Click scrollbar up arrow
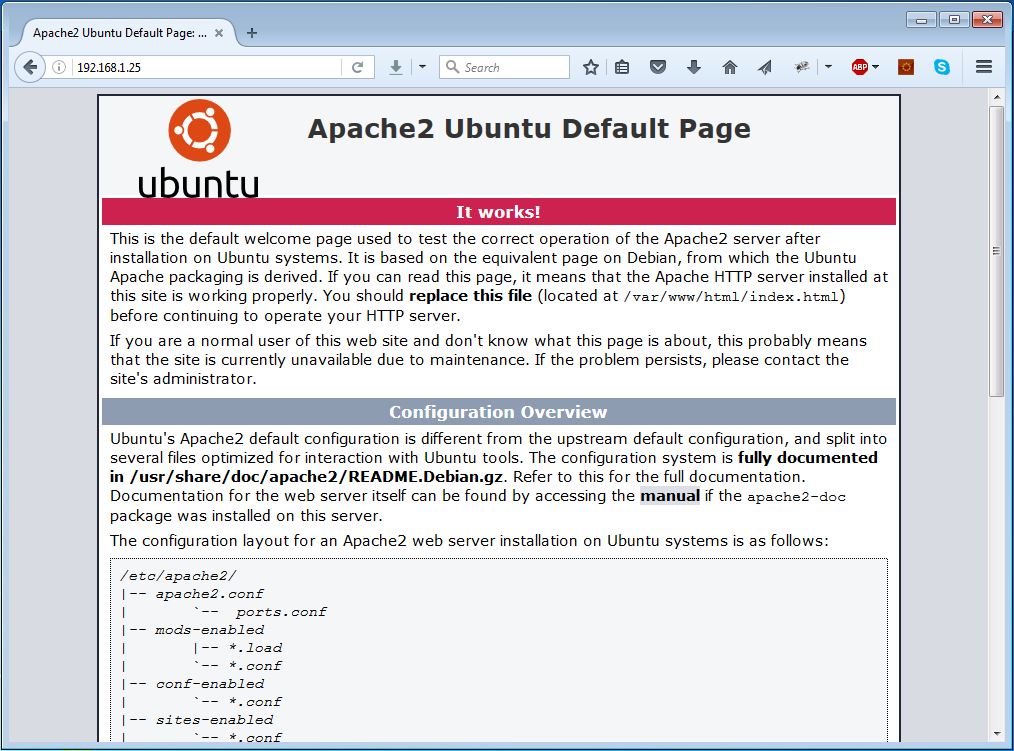1014x751 pixels. pyautogui.click(x=997, y=98)
